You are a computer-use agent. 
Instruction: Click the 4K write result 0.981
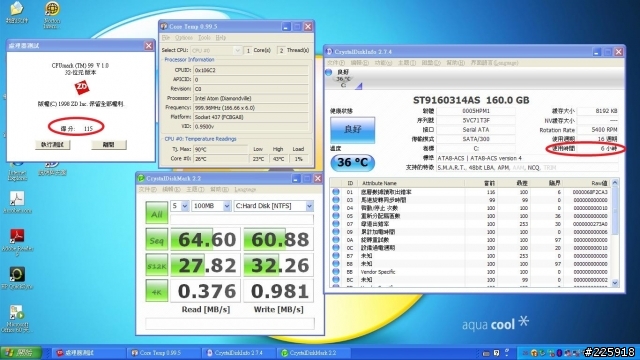tap(279, 291)
